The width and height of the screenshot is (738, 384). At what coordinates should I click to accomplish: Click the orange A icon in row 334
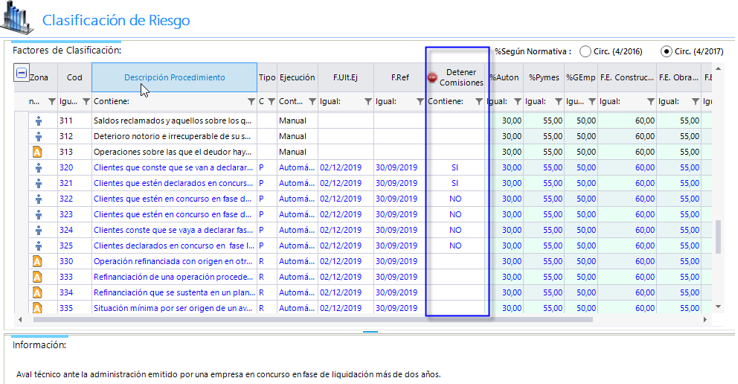[37, 293]
